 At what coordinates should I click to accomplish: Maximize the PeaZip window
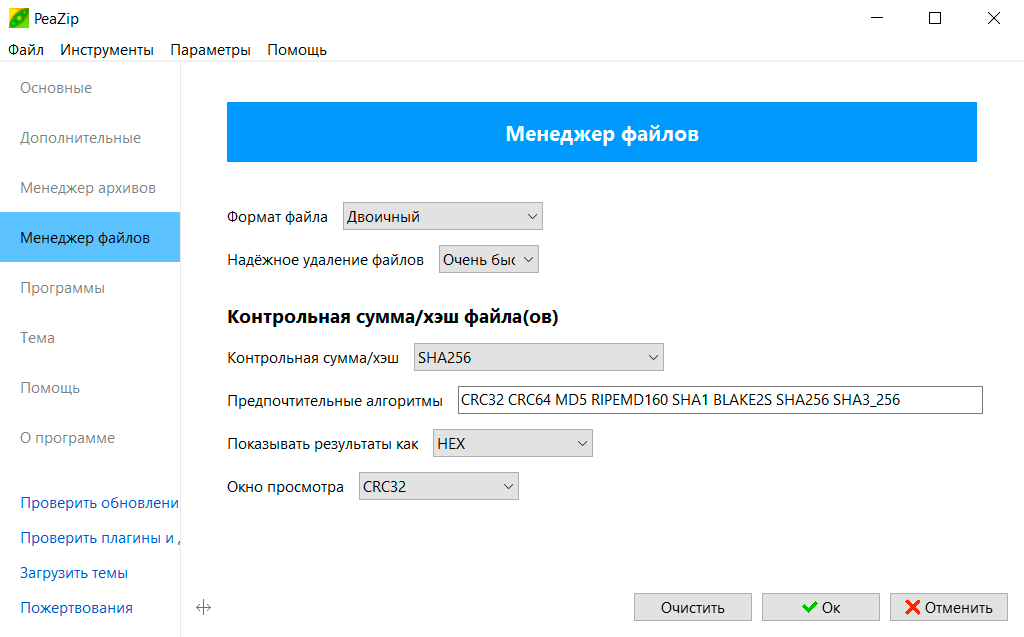(x=935, y=18)
